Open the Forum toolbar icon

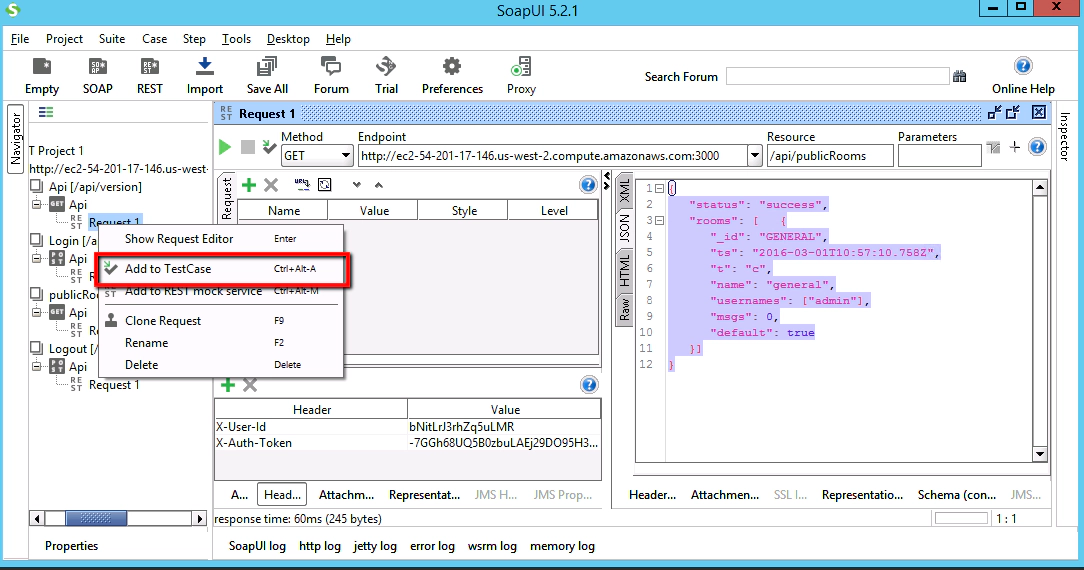pos(331,76)
